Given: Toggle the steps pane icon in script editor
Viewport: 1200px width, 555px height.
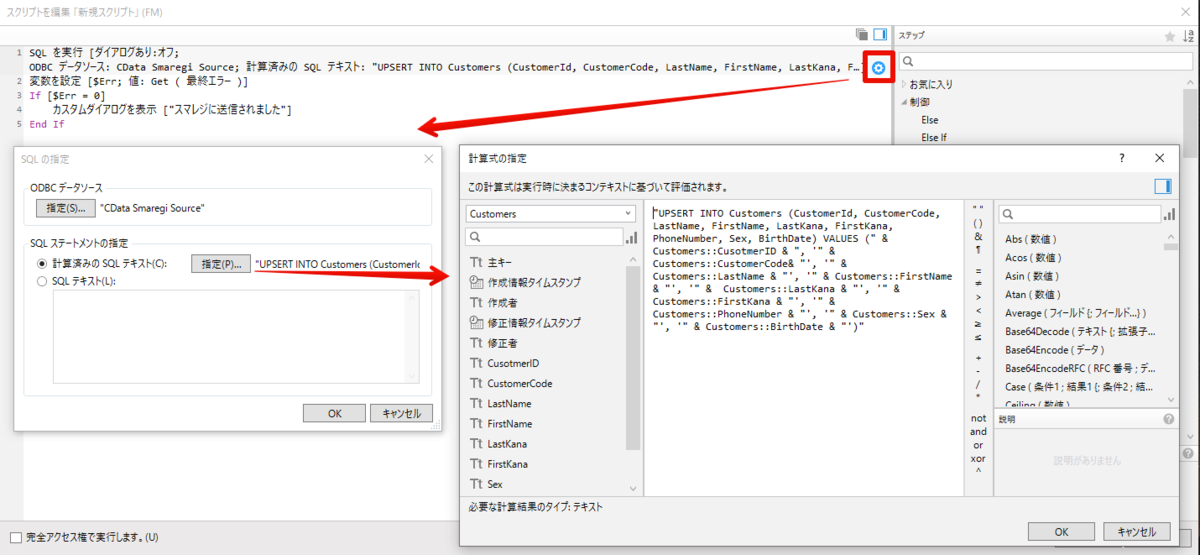Looking at the screenshot, I should (x=880, y=33).
